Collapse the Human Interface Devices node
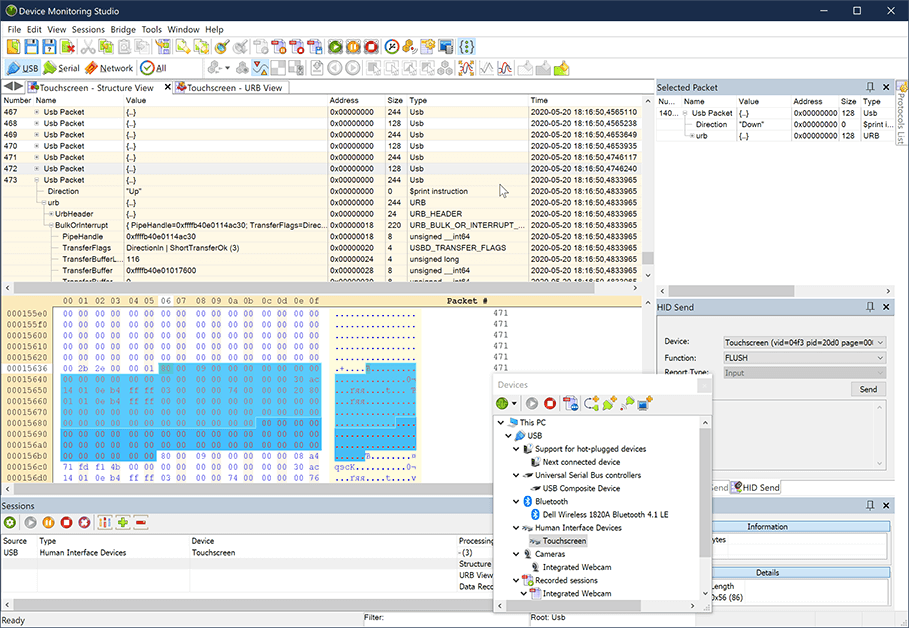This screenshot has height=628, width=909. pos(515,528)
